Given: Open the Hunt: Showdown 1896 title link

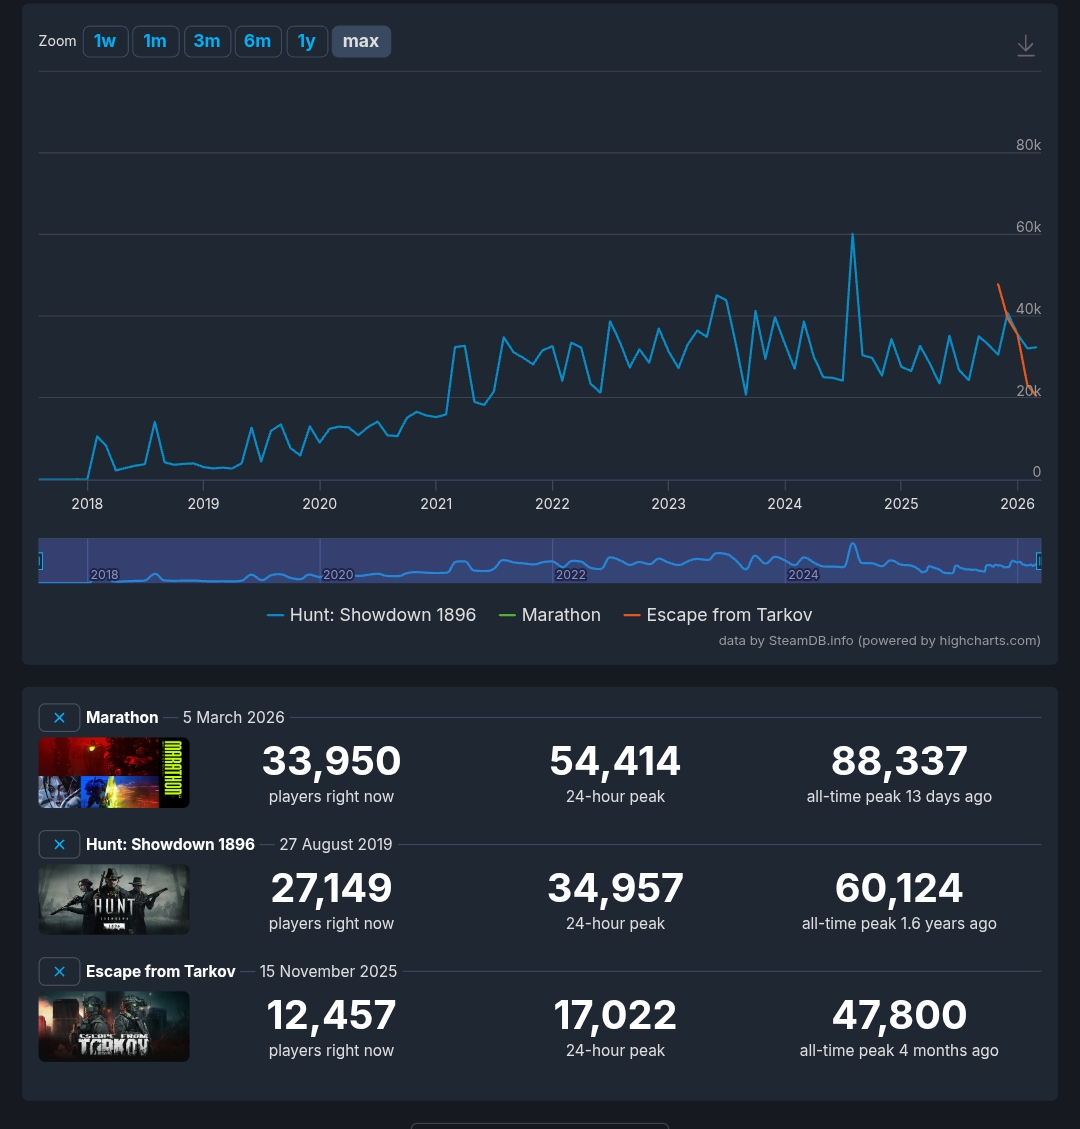Looking at the screenshot, I should tap(170, 844).
